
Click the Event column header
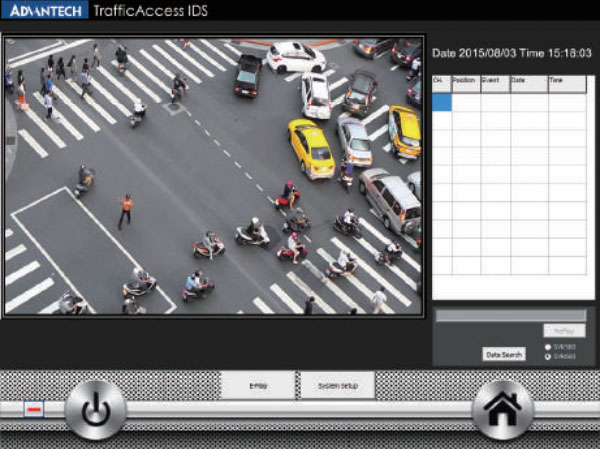[x=495, y=84]
